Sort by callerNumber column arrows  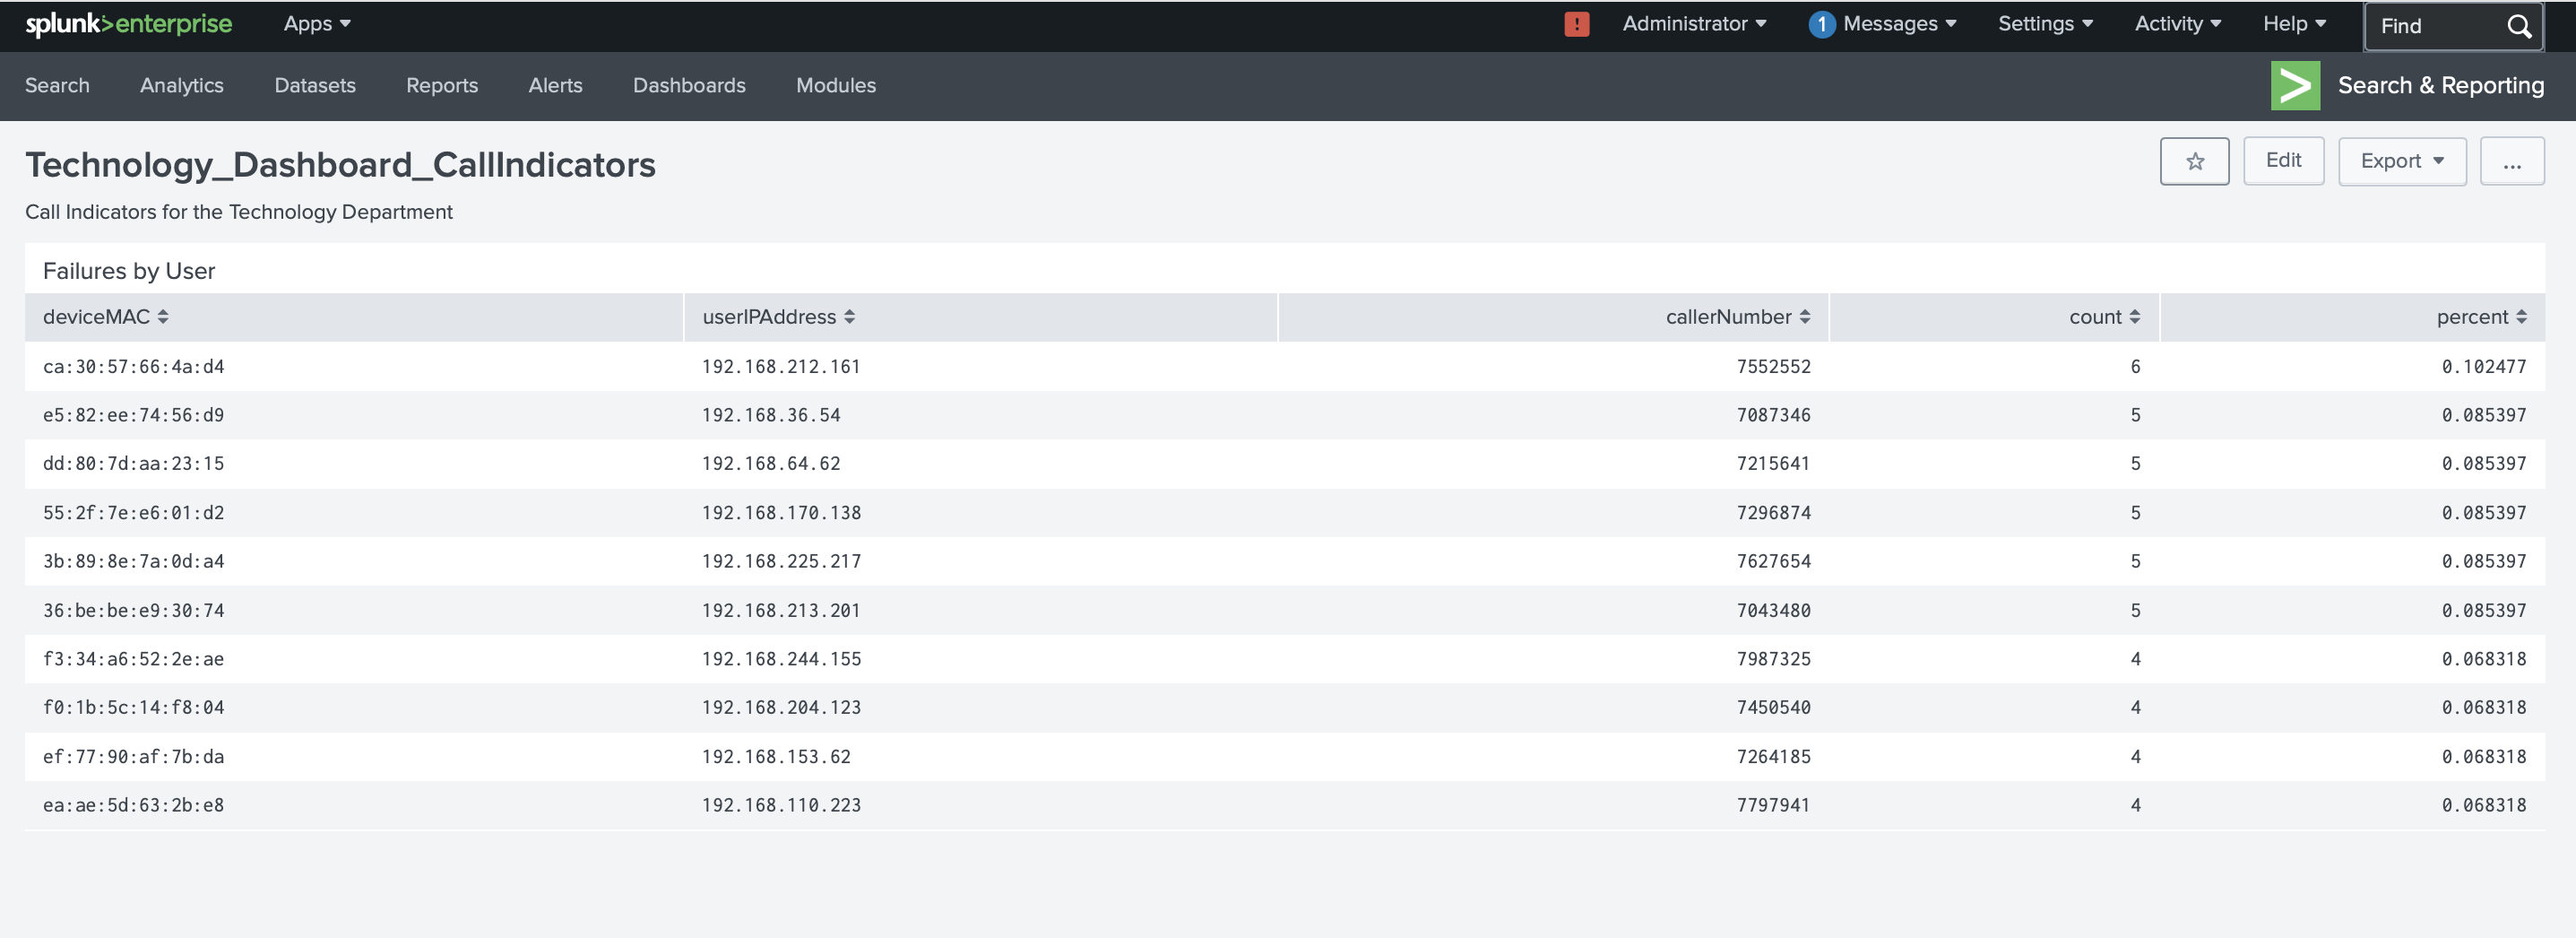(1804, 317)
